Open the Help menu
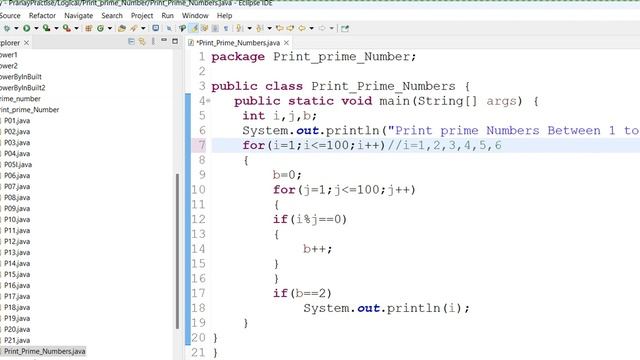The height and width of the screenshot is (360, 640). point(224,16)
